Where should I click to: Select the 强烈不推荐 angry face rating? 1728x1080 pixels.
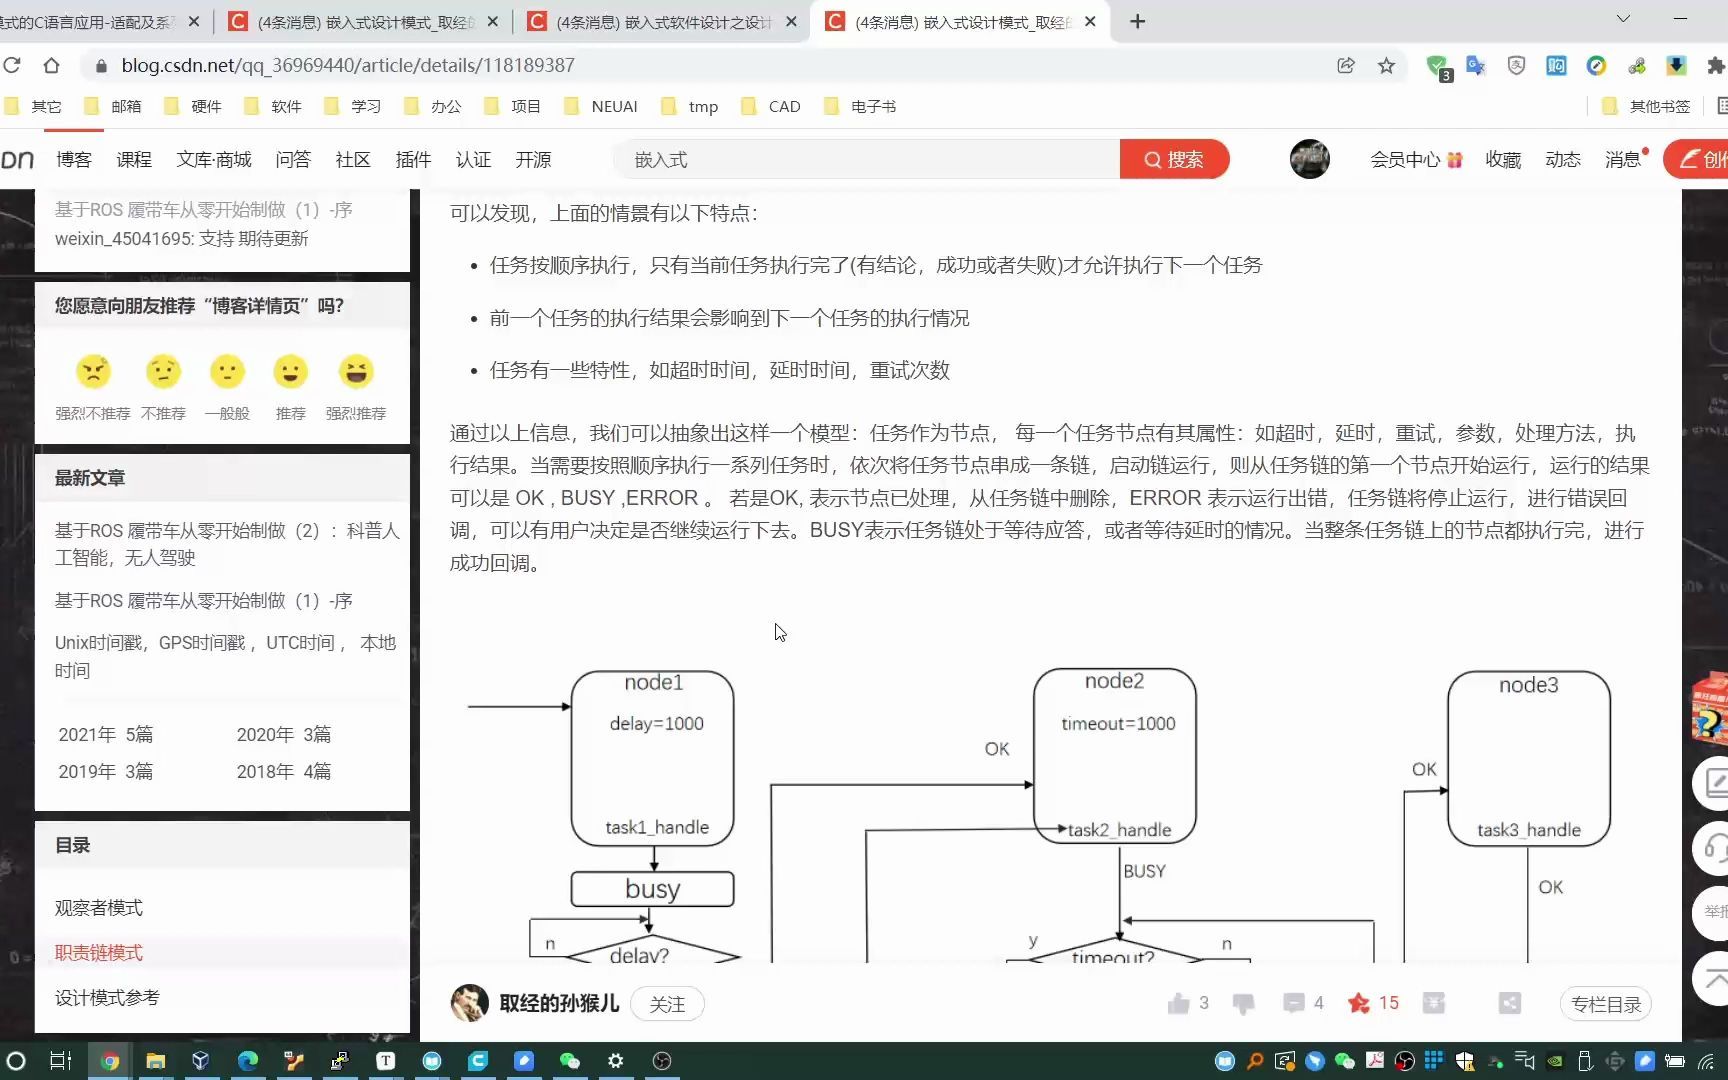pyautogui.click(x=93, y=372)
